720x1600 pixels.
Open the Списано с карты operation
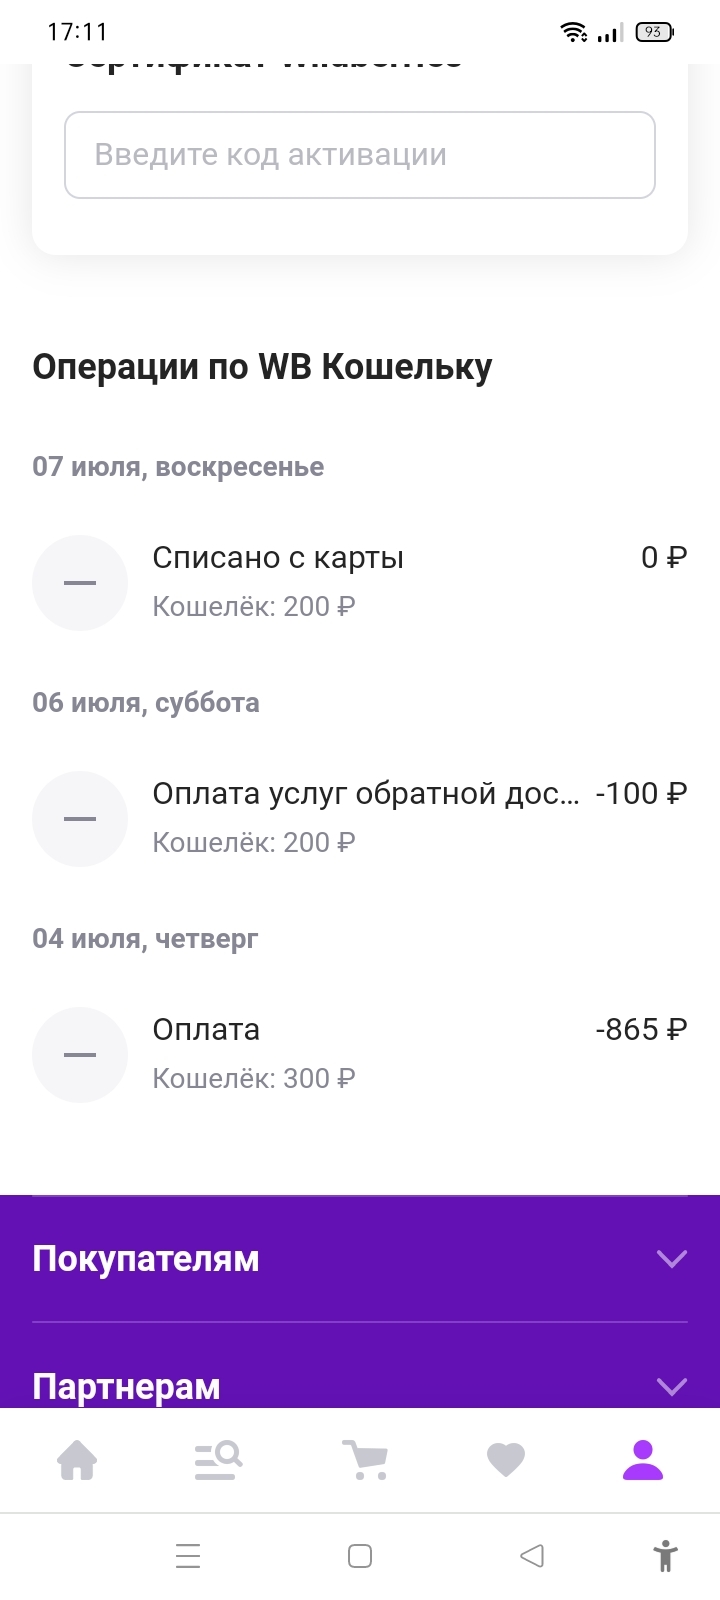tap(278, 558)
